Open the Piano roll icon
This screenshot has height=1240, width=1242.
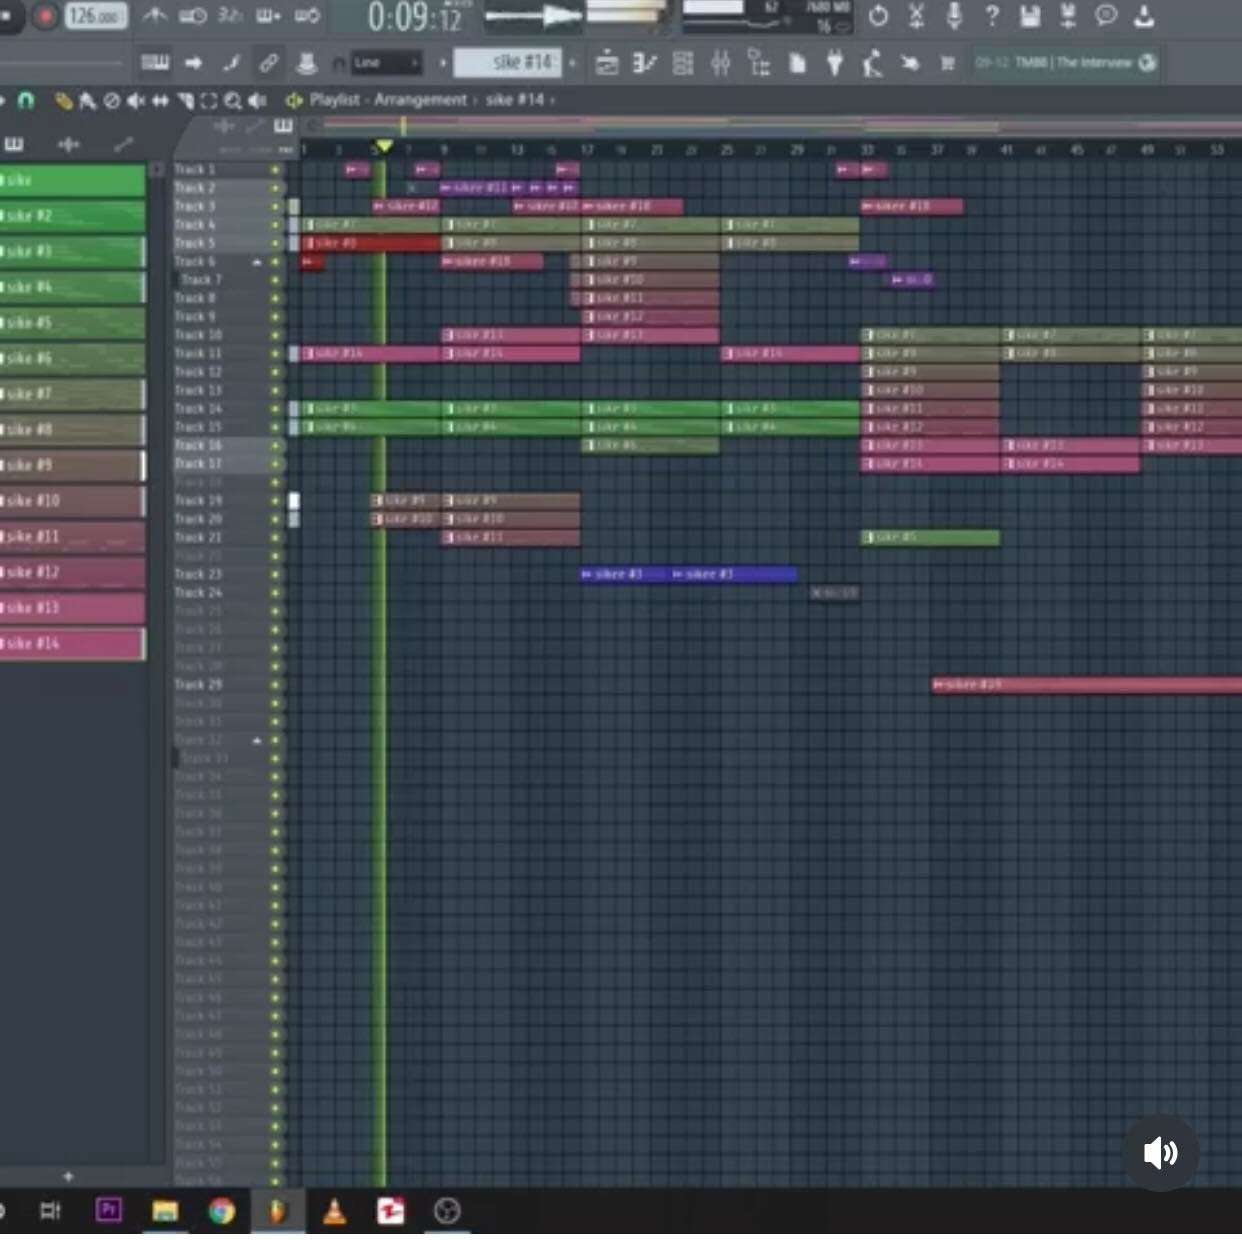pos(645,64)
